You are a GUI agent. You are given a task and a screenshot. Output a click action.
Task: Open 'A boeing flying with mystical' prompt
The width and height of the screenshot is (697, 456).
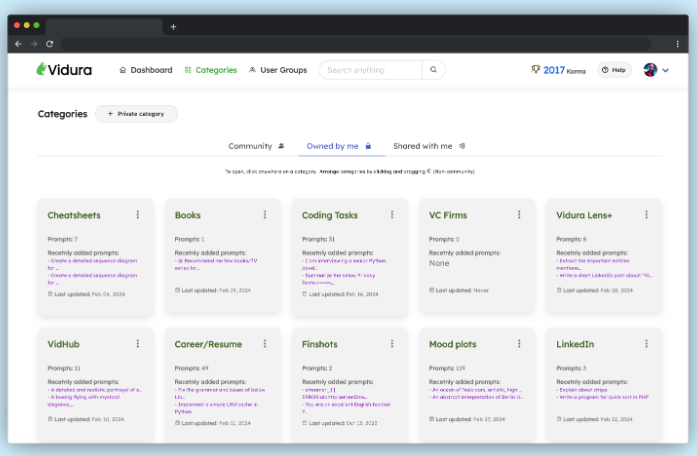[x=84, y=400]
